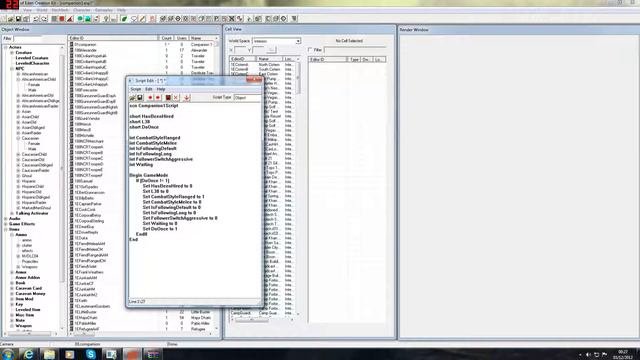Toggle the Filter checkbox in Cell View
This screenshot has width=640, height=360.
pos(310,50)
